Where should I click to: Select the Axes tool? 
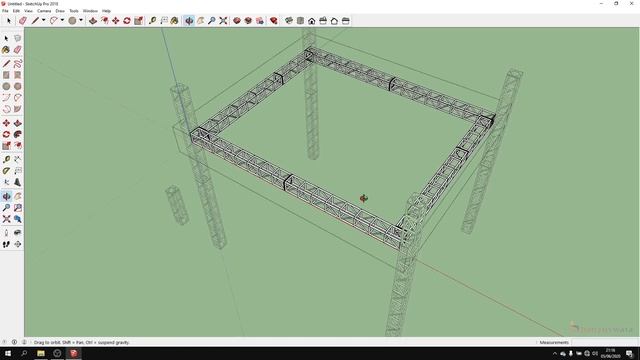pyautogui.click(x=6, y=182)
